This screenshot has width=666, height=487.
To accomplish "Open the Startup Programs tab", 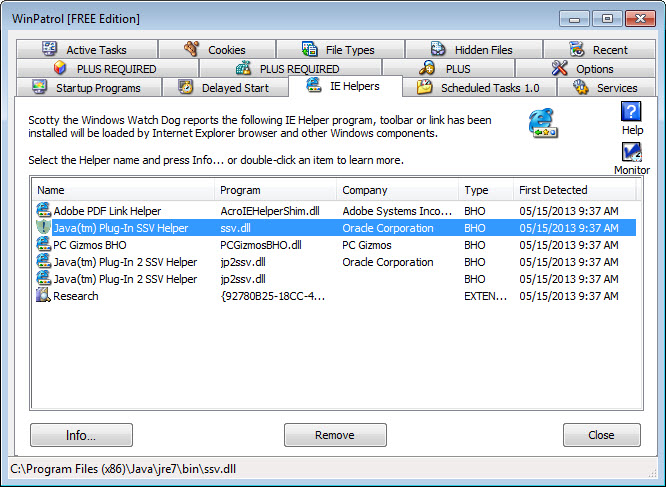I will [89, 87].
